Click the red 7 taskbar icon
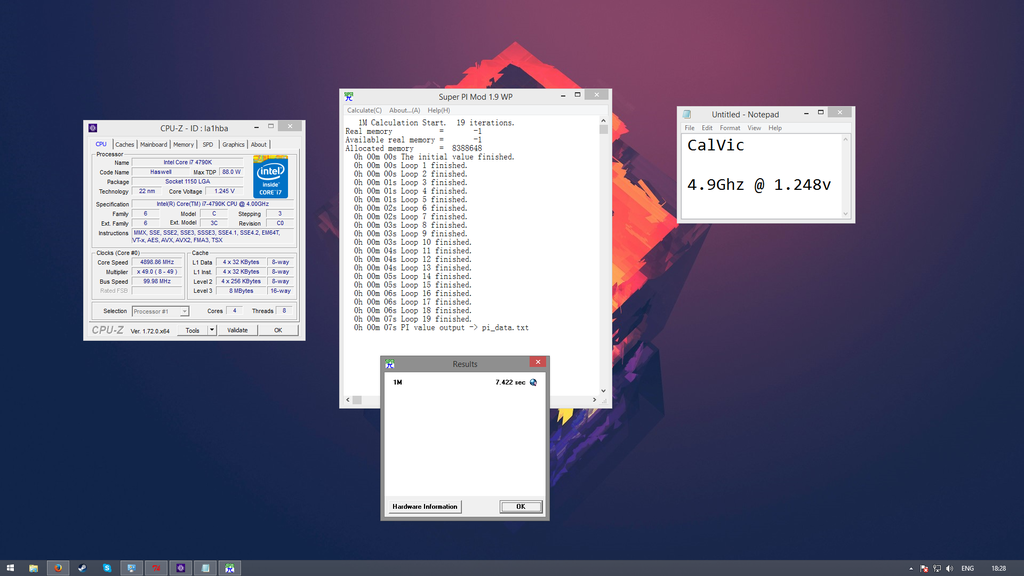The image size is (1024, 576). (x=156, y=568)
